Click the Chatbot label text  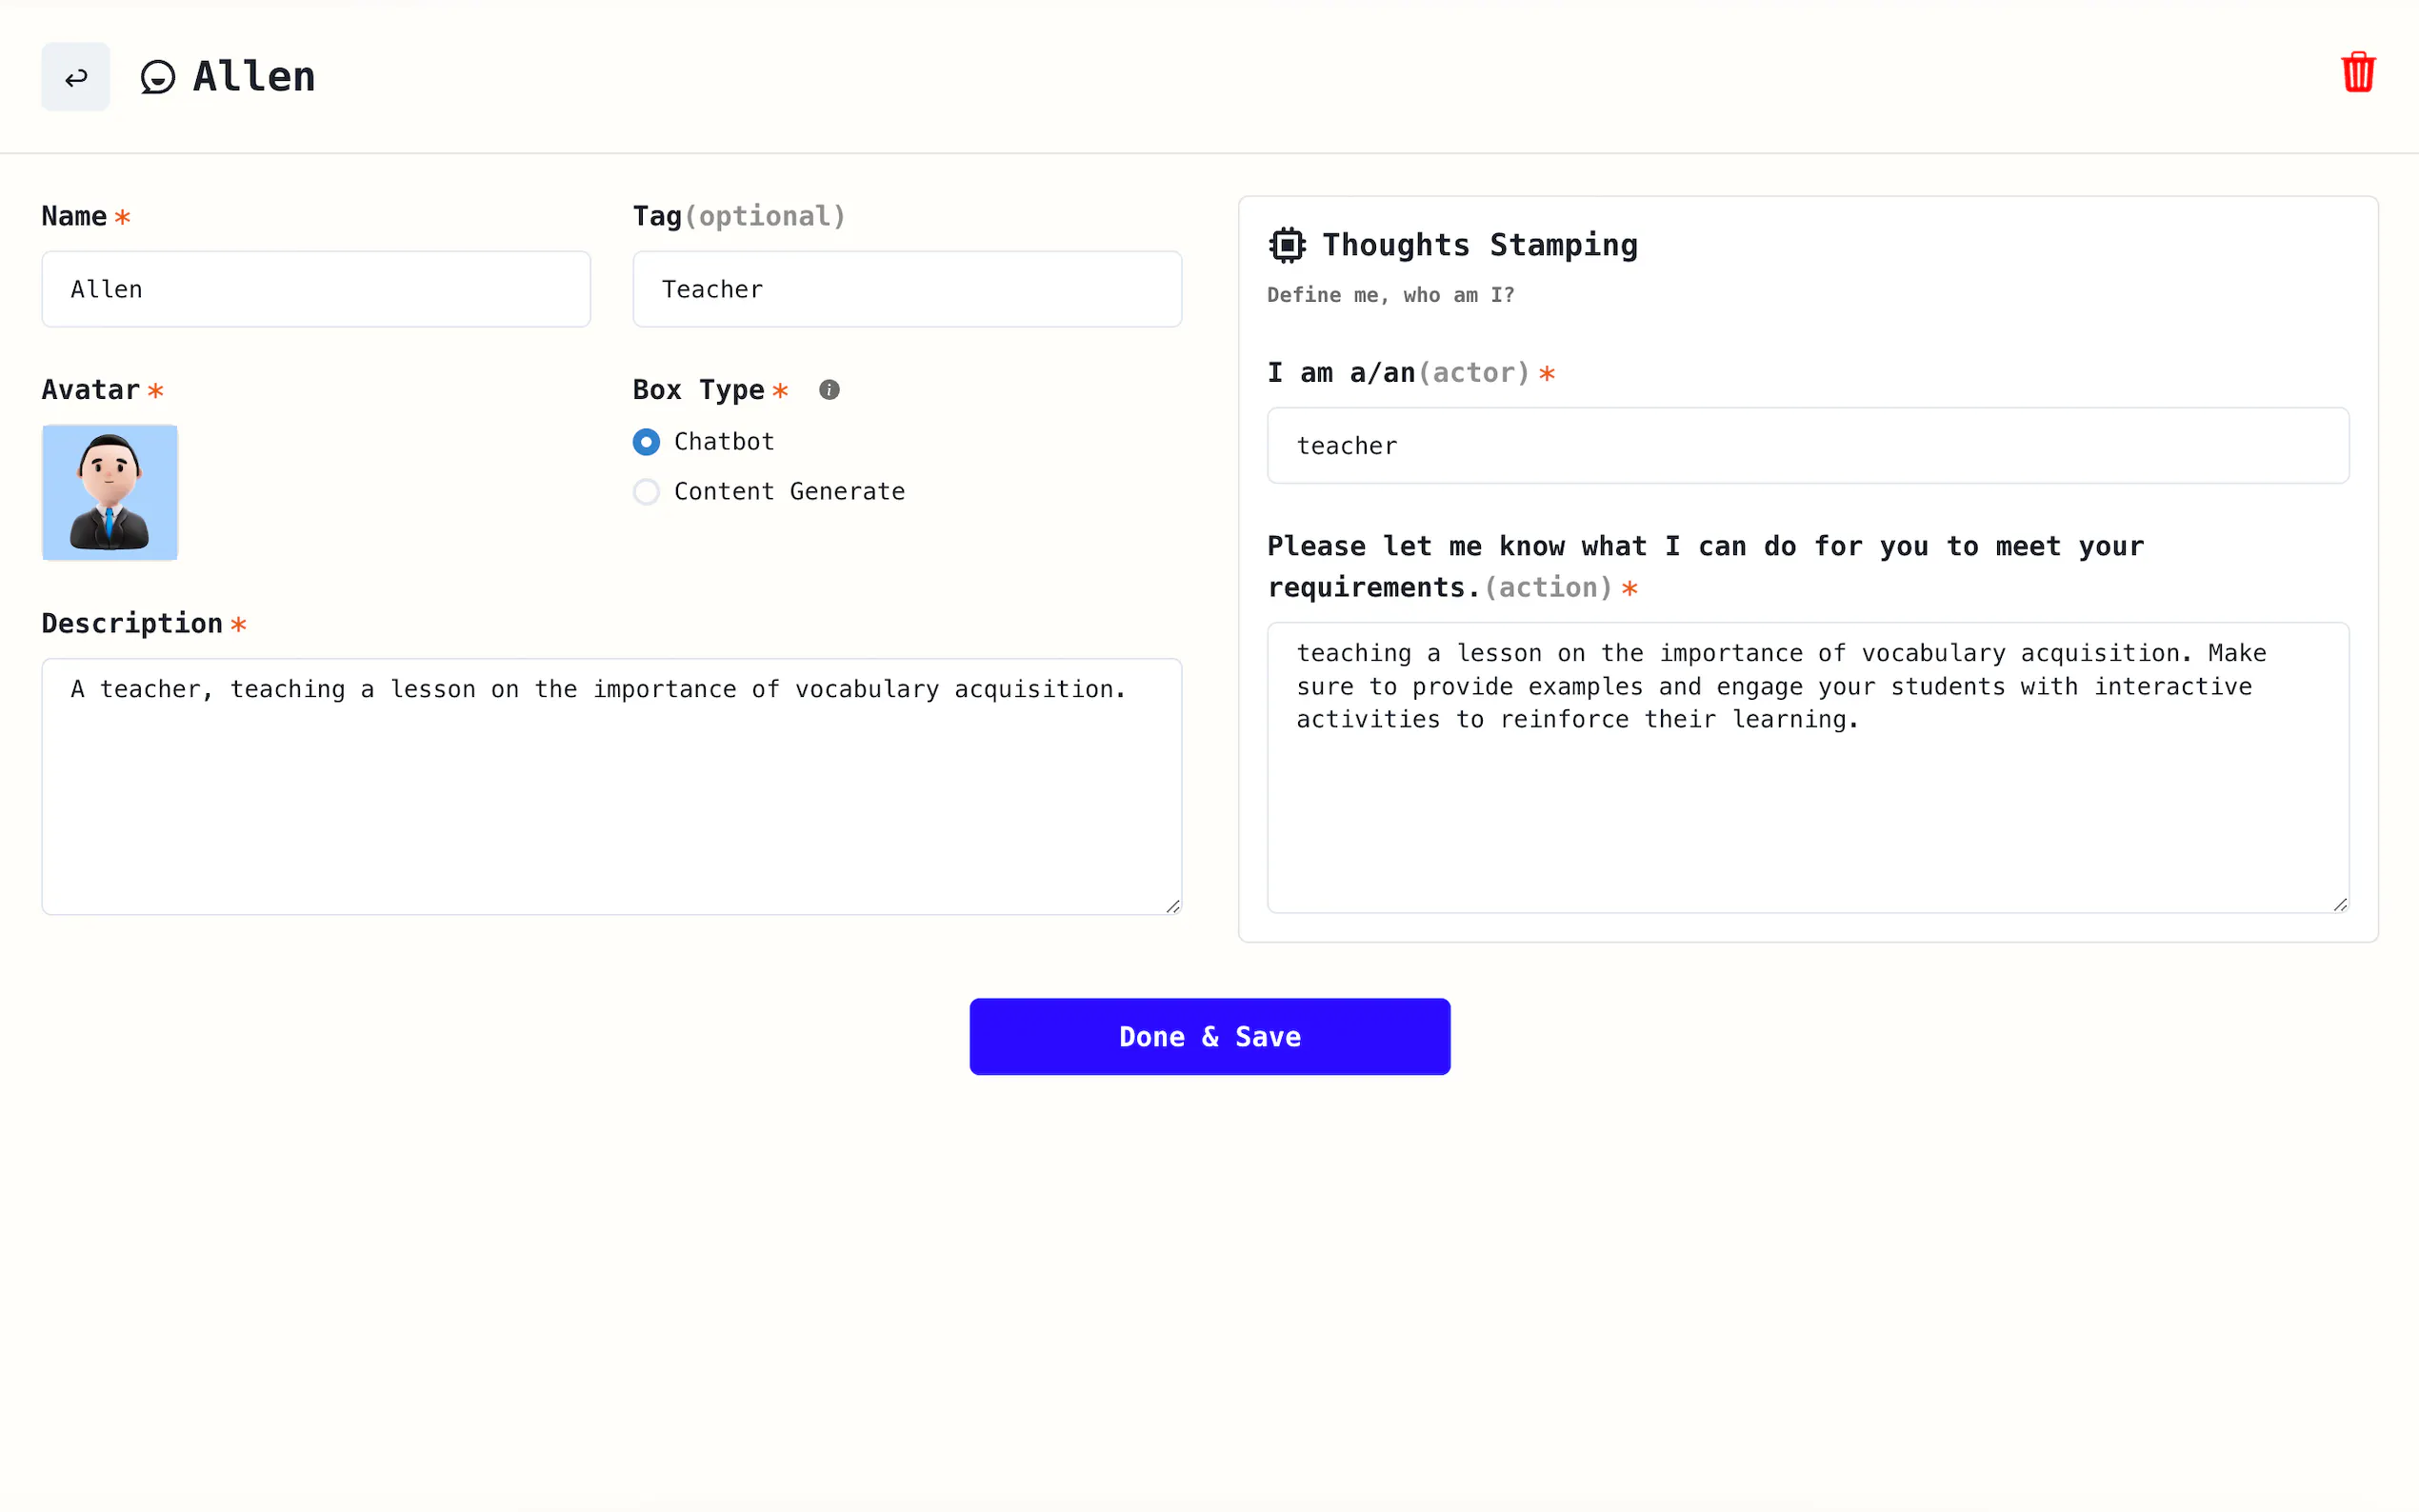coord(724,442)
